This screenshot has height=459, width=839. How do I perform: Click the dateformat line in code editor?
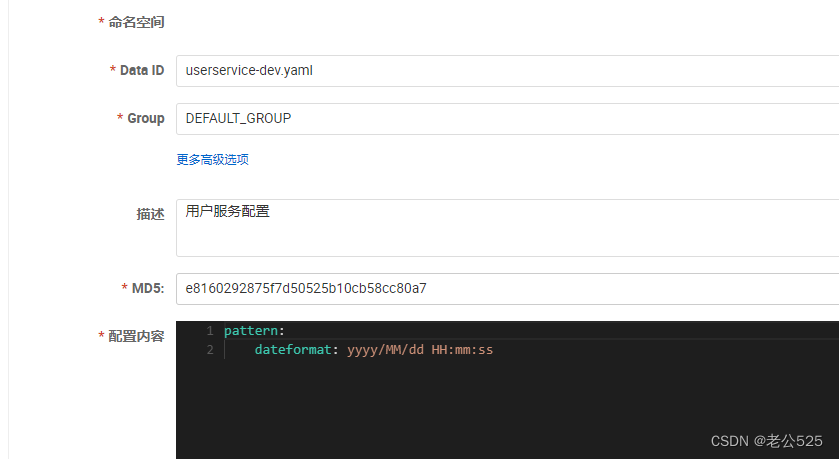[x=373, y=350]
